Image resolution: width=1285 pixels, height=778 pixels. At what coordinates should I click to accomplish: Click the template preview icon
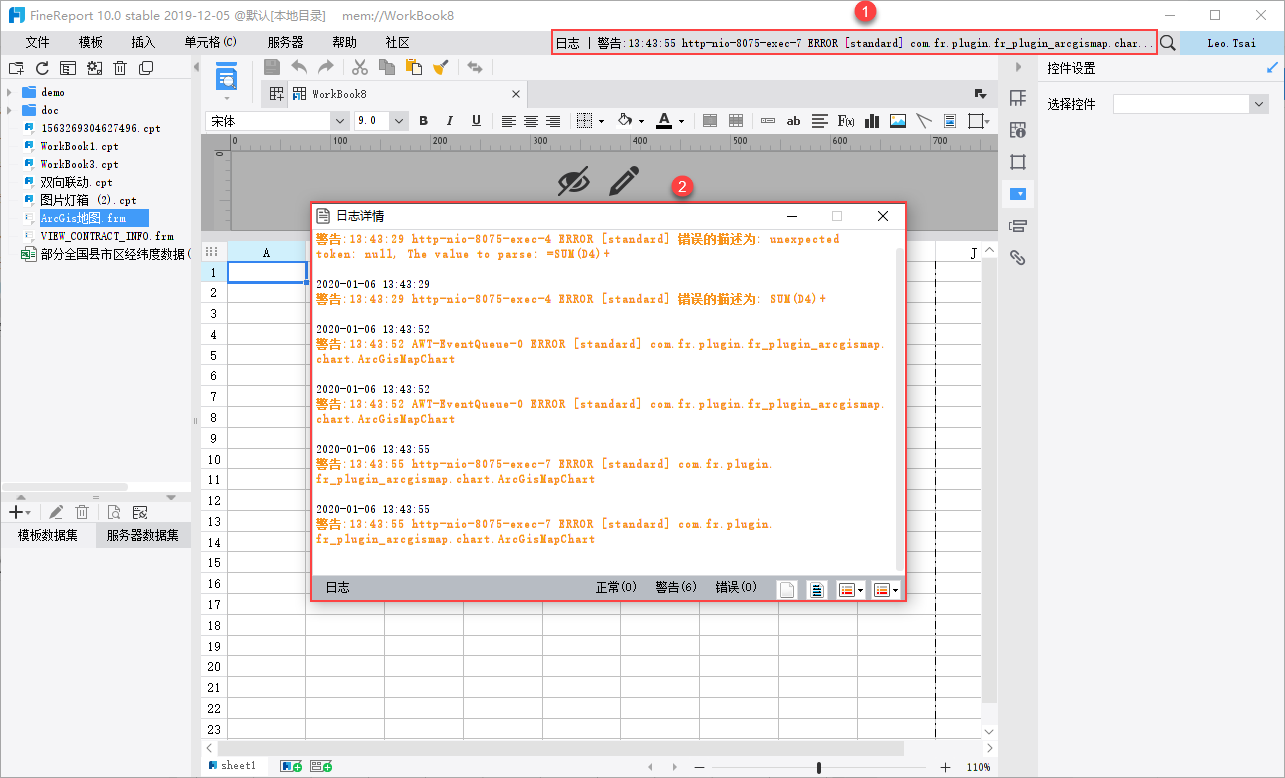click(x=226, y=77)
